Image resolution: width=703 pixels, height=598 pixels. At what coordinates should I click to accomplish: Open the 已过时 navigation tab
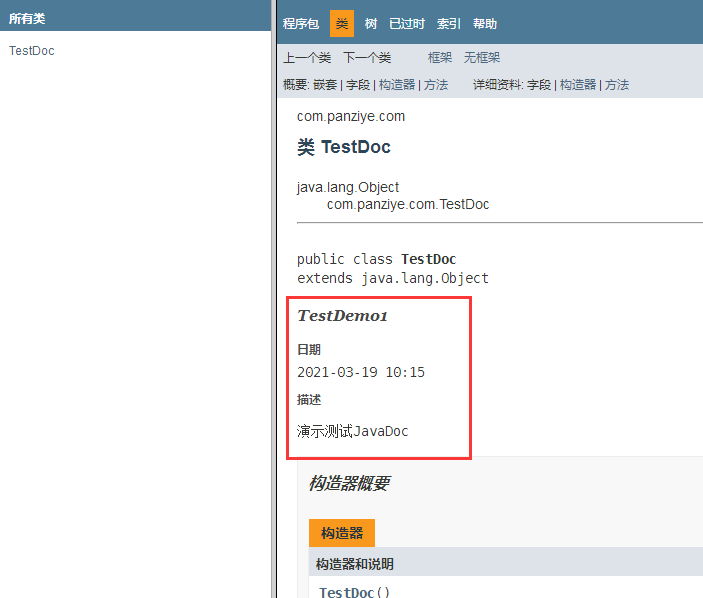[407, 23]
